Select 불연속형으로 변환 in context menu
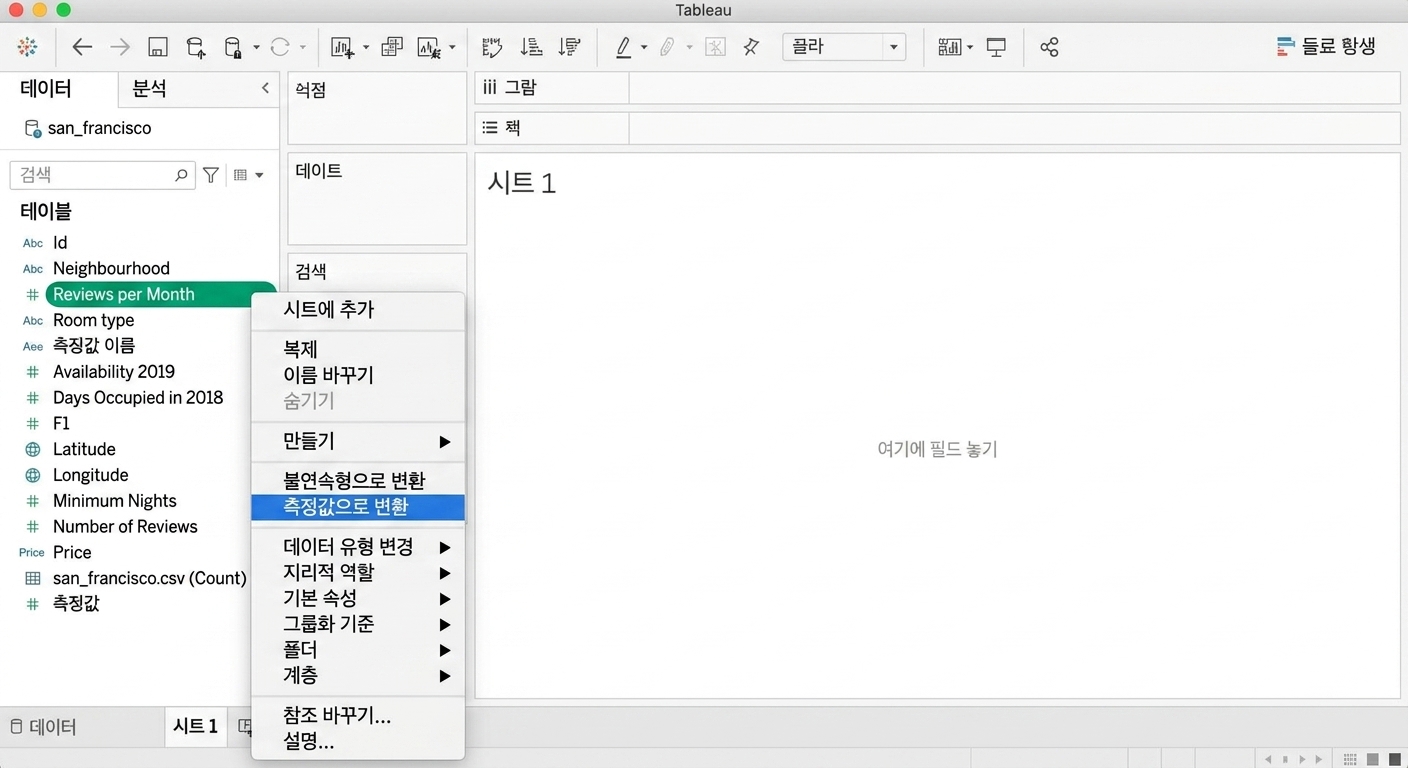 point(358,481)
